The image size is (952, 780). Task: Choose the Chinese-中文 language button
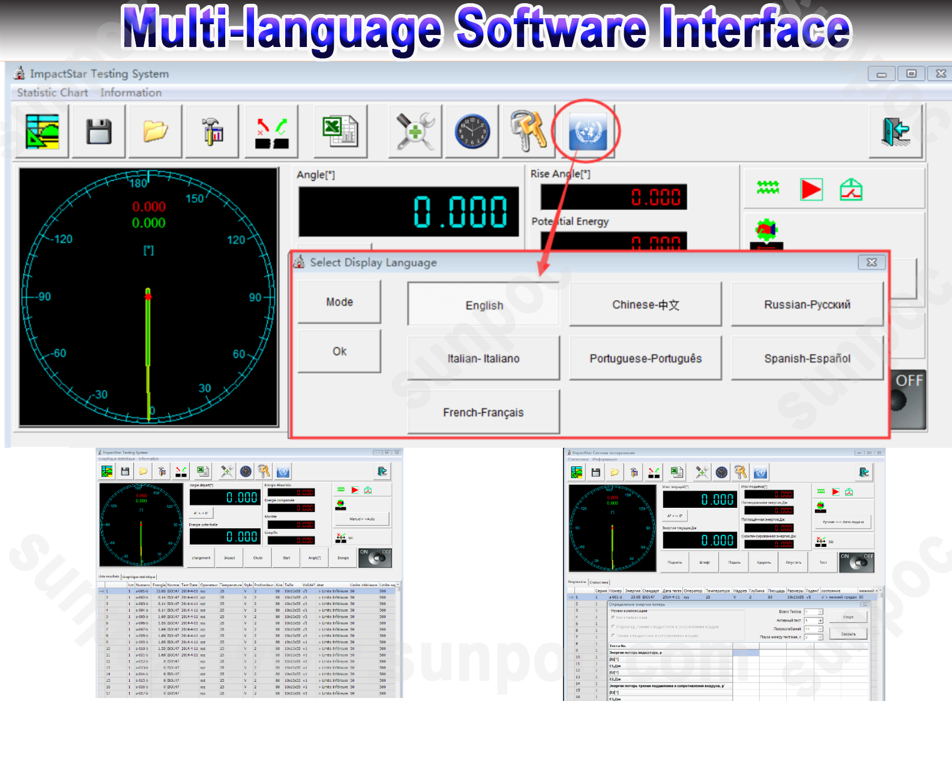point(645,305)
